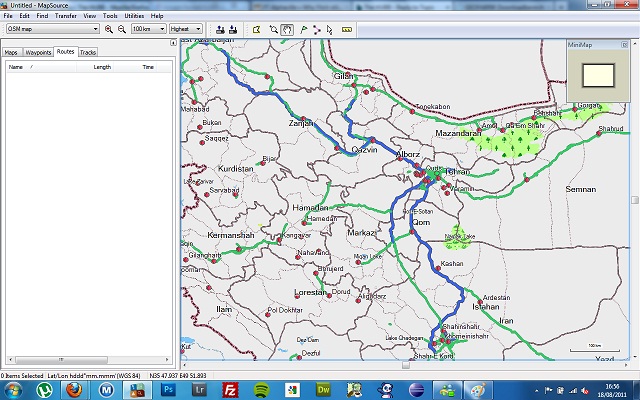640x400 pixels.
Task: Click Receive From Device icon
Action: [233, 29]
